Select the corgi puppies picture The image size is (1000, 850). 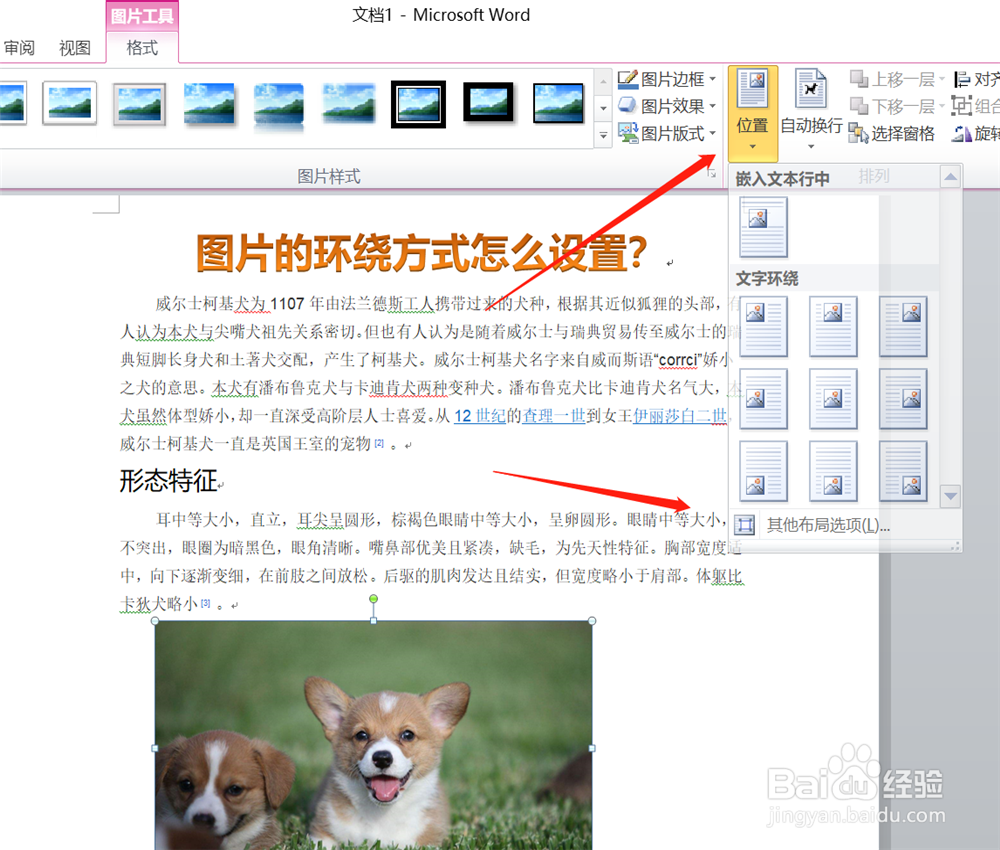(x=373, y=735)
